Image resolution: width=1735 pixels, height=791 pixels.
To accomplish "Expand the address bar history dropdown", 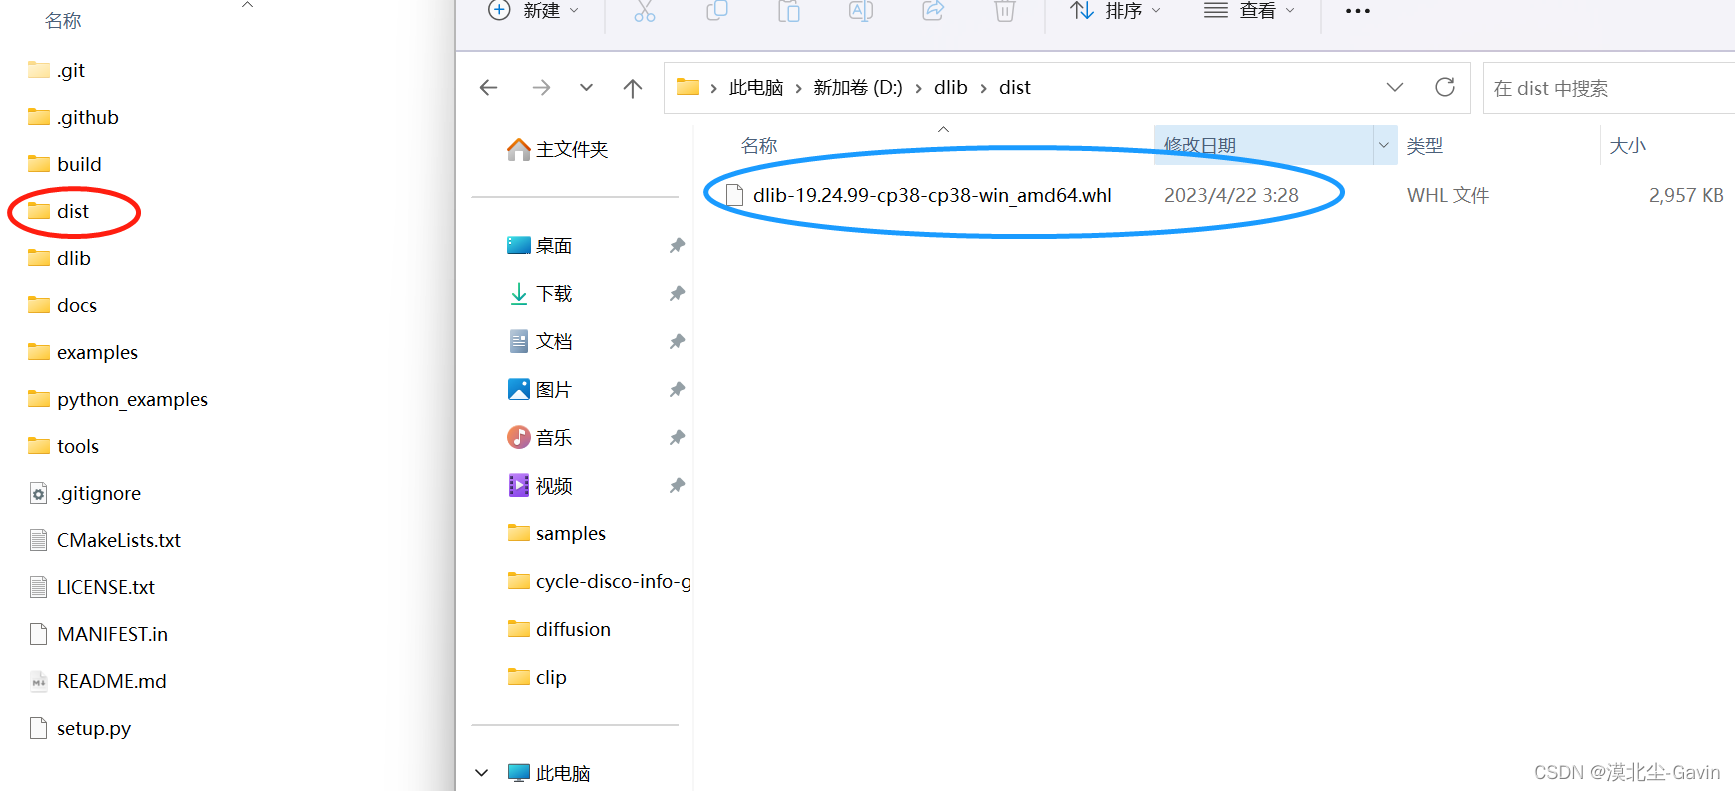I will coord(1395,87).
